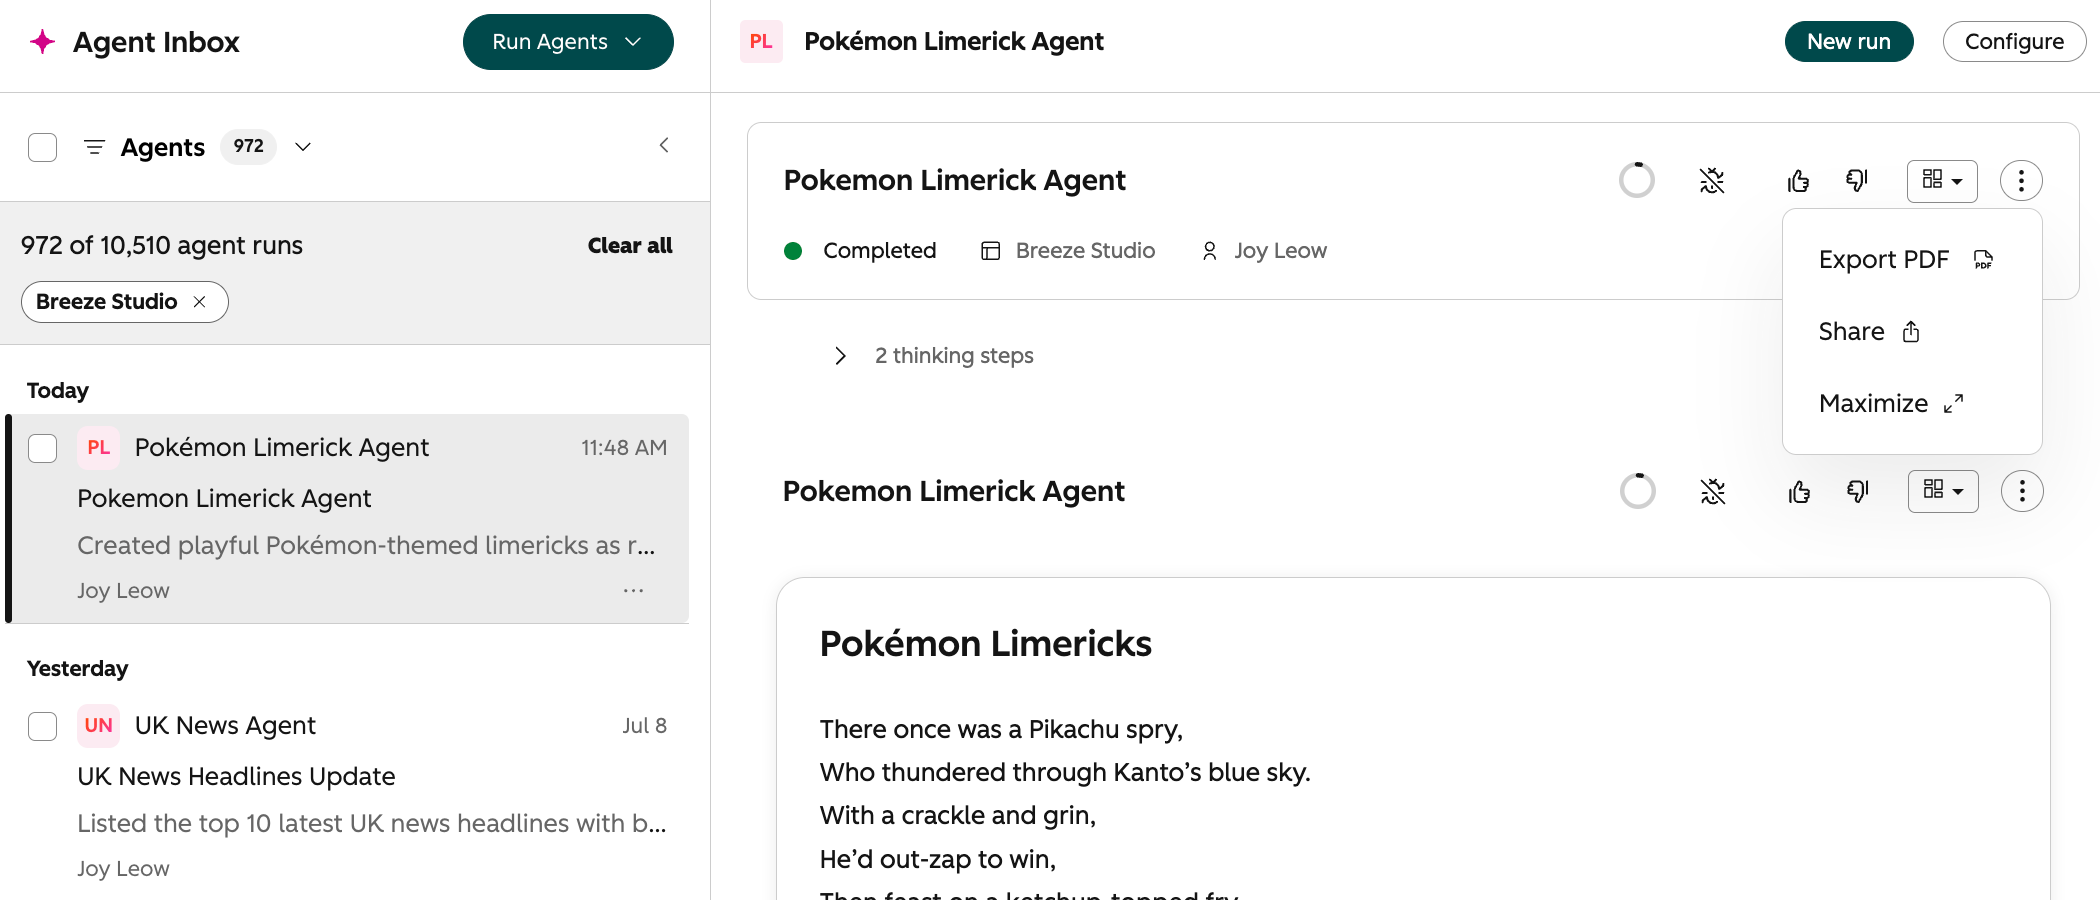2100x900 pixels.
Task: Click the Today section label
Action: tap(58, 391)
